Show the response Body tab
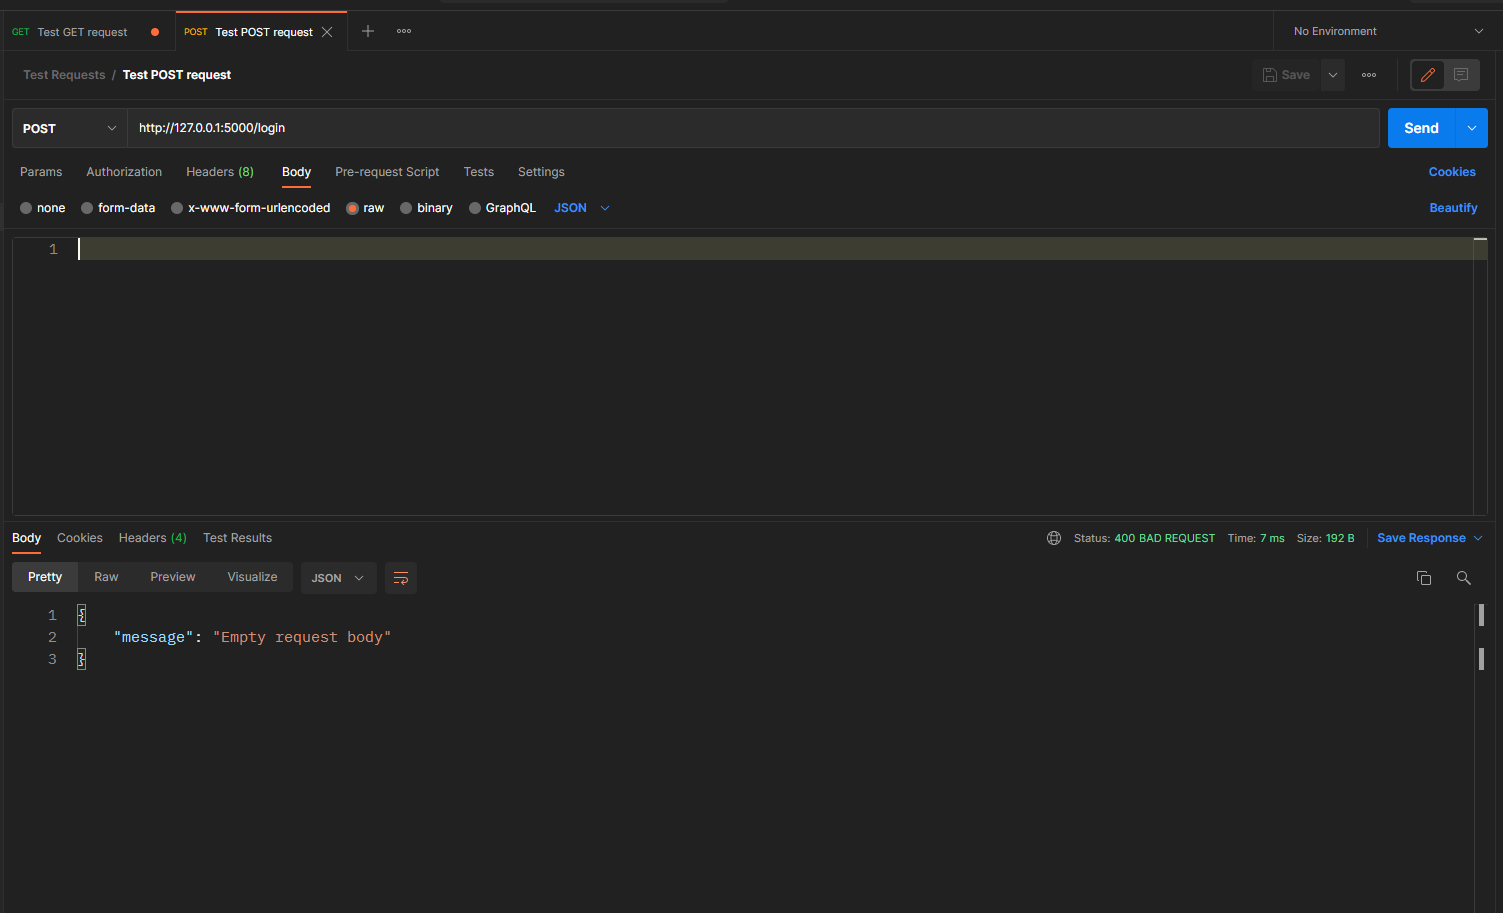The width and height of the screenshot is (1503, 913). click(x=26, y=538)
